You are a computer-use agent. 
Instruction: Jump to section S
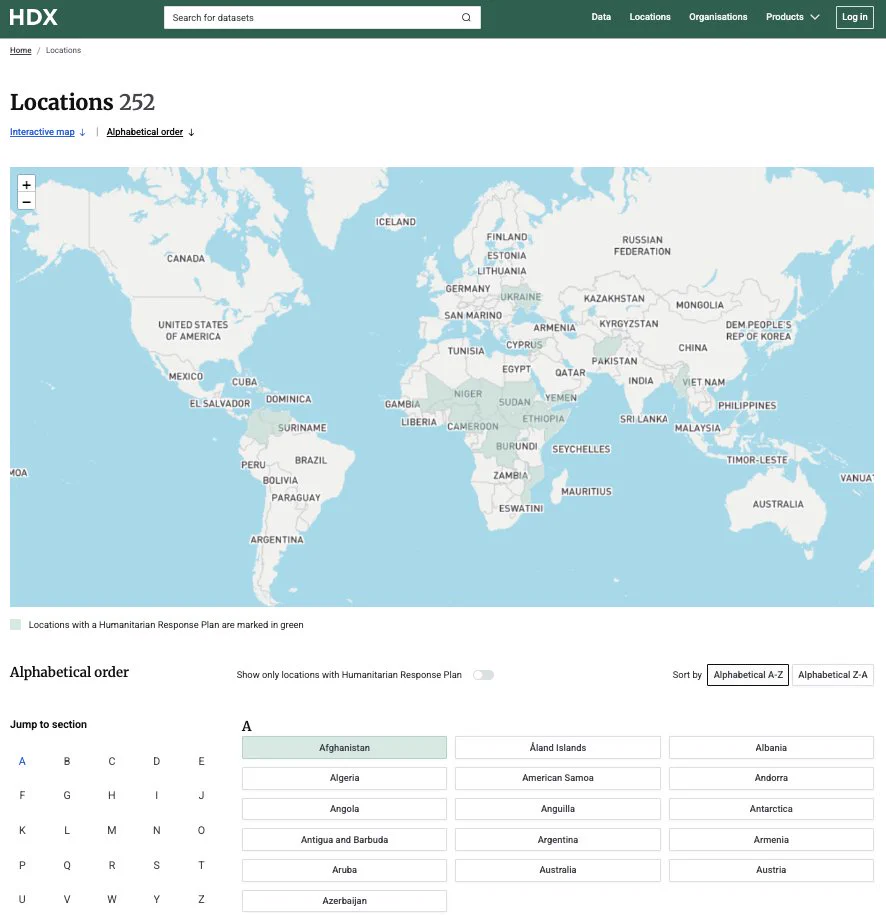(157, 865)
